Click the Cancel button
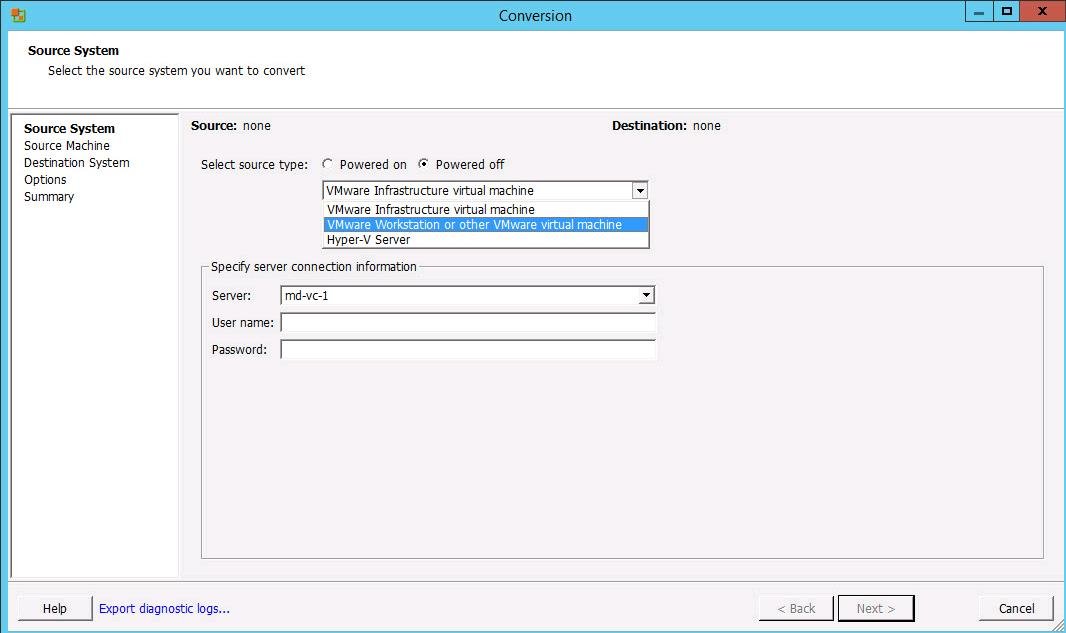The width and height of the screenshot is (1066, 633). pyautogui.click(x=1016, y=609)
